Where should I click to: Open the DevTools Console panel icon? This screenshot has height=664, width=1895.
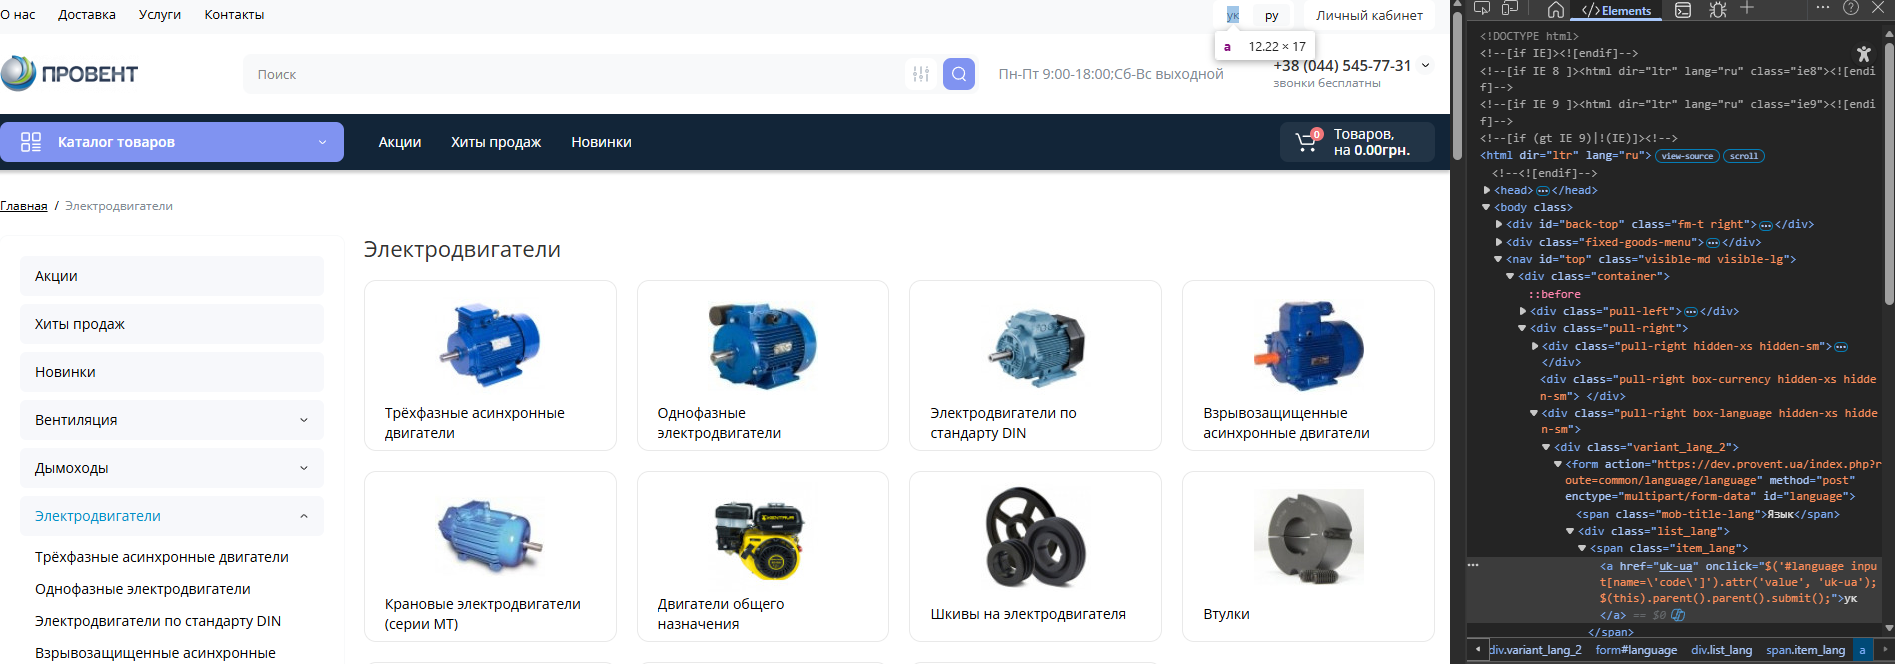coord(1684,10)
